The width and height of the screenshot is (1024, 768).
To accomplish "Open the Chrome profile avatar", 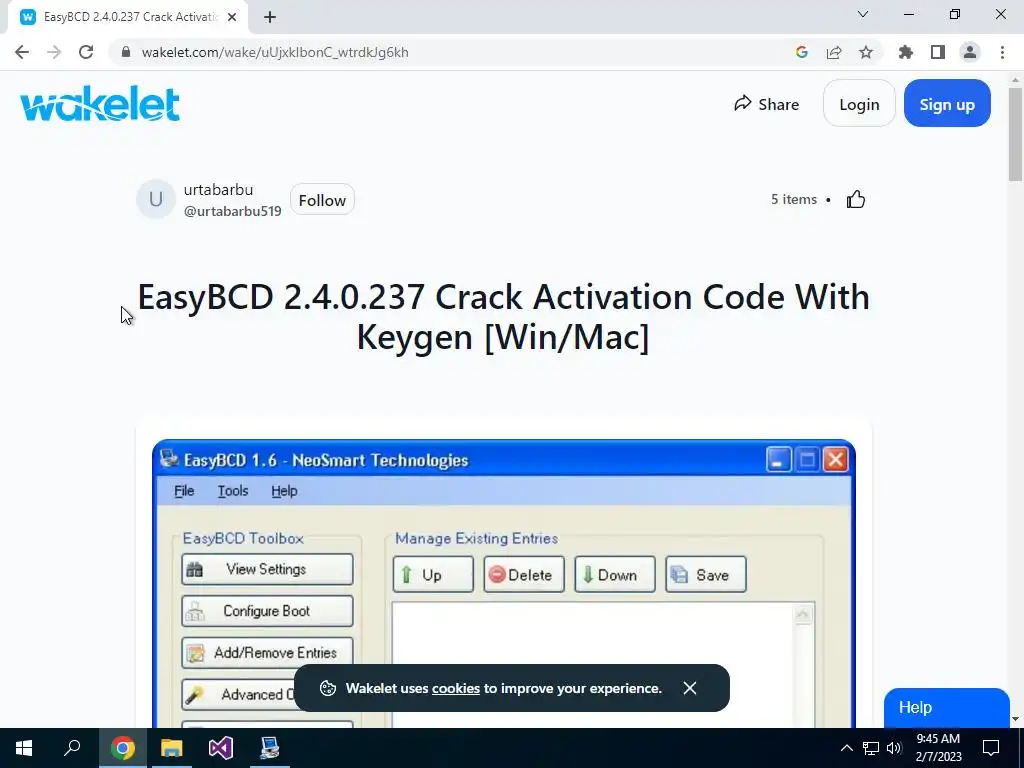I will click(x=970, y=52).
